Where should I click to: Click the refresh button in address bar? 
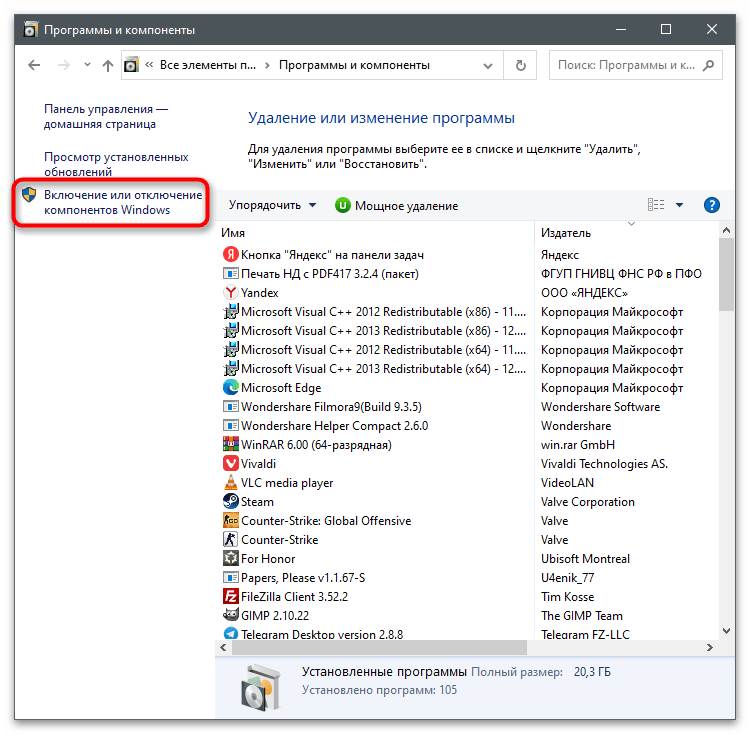(520, 65)
